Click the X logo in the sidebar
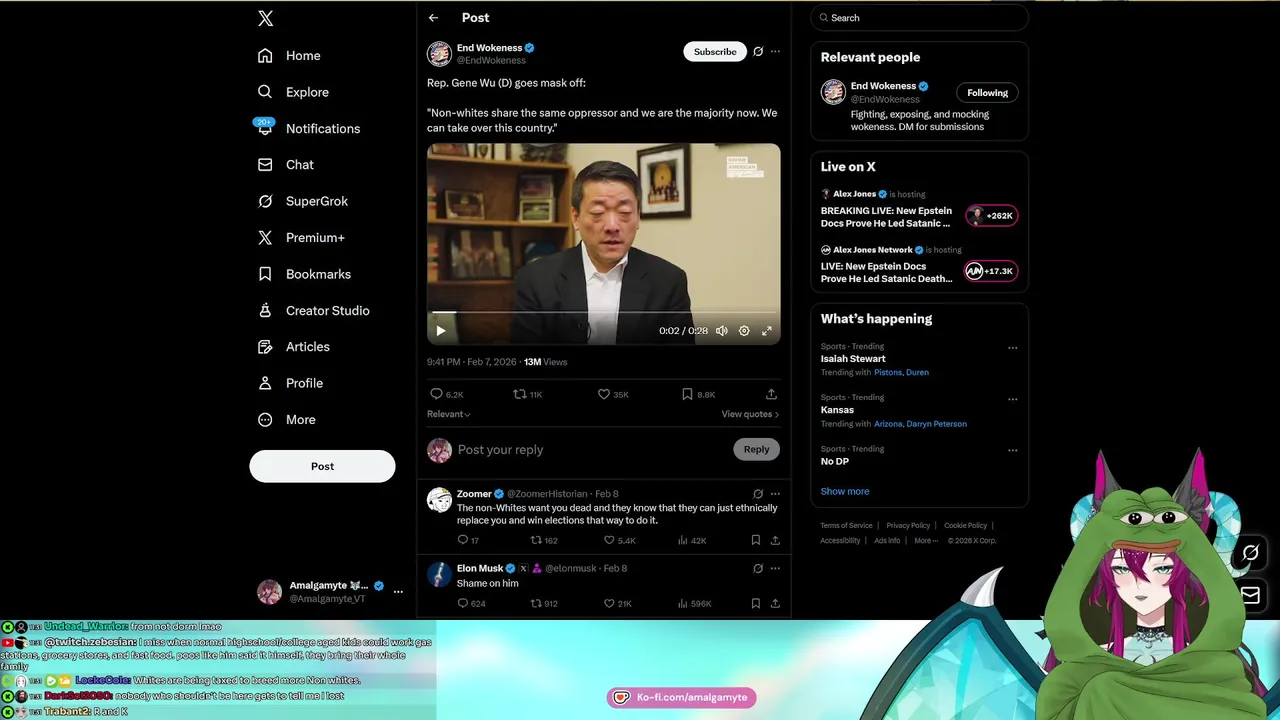The height and width of the screenshot is (720, 1280). click(265, 18)
